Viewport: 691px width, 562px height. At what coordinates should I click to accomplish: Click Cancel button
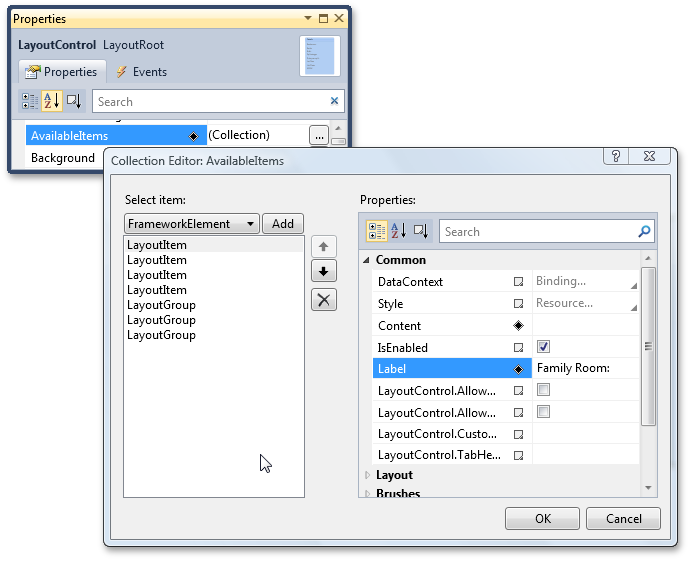click(623, 518)
